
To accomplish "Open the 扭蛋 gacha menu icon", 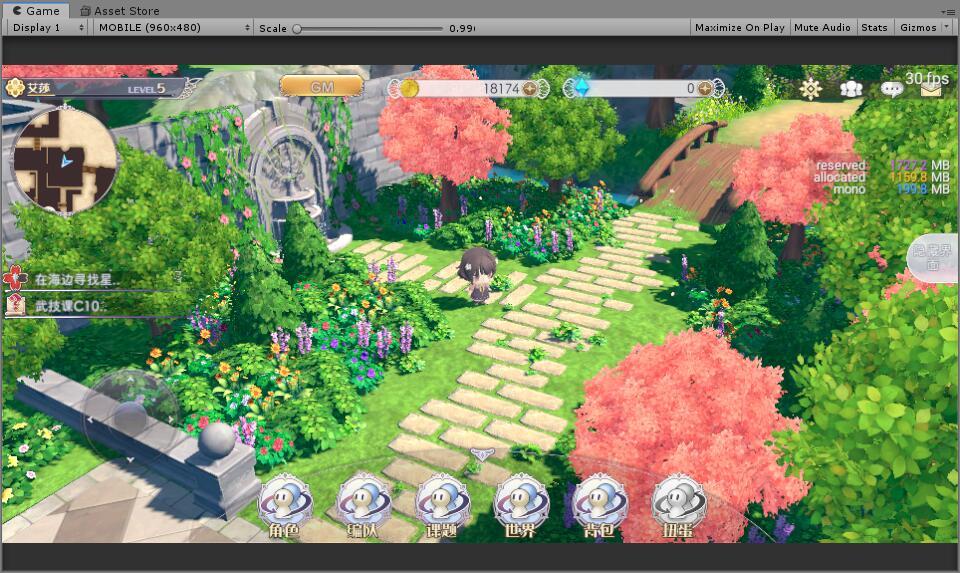I will (678, 507).
